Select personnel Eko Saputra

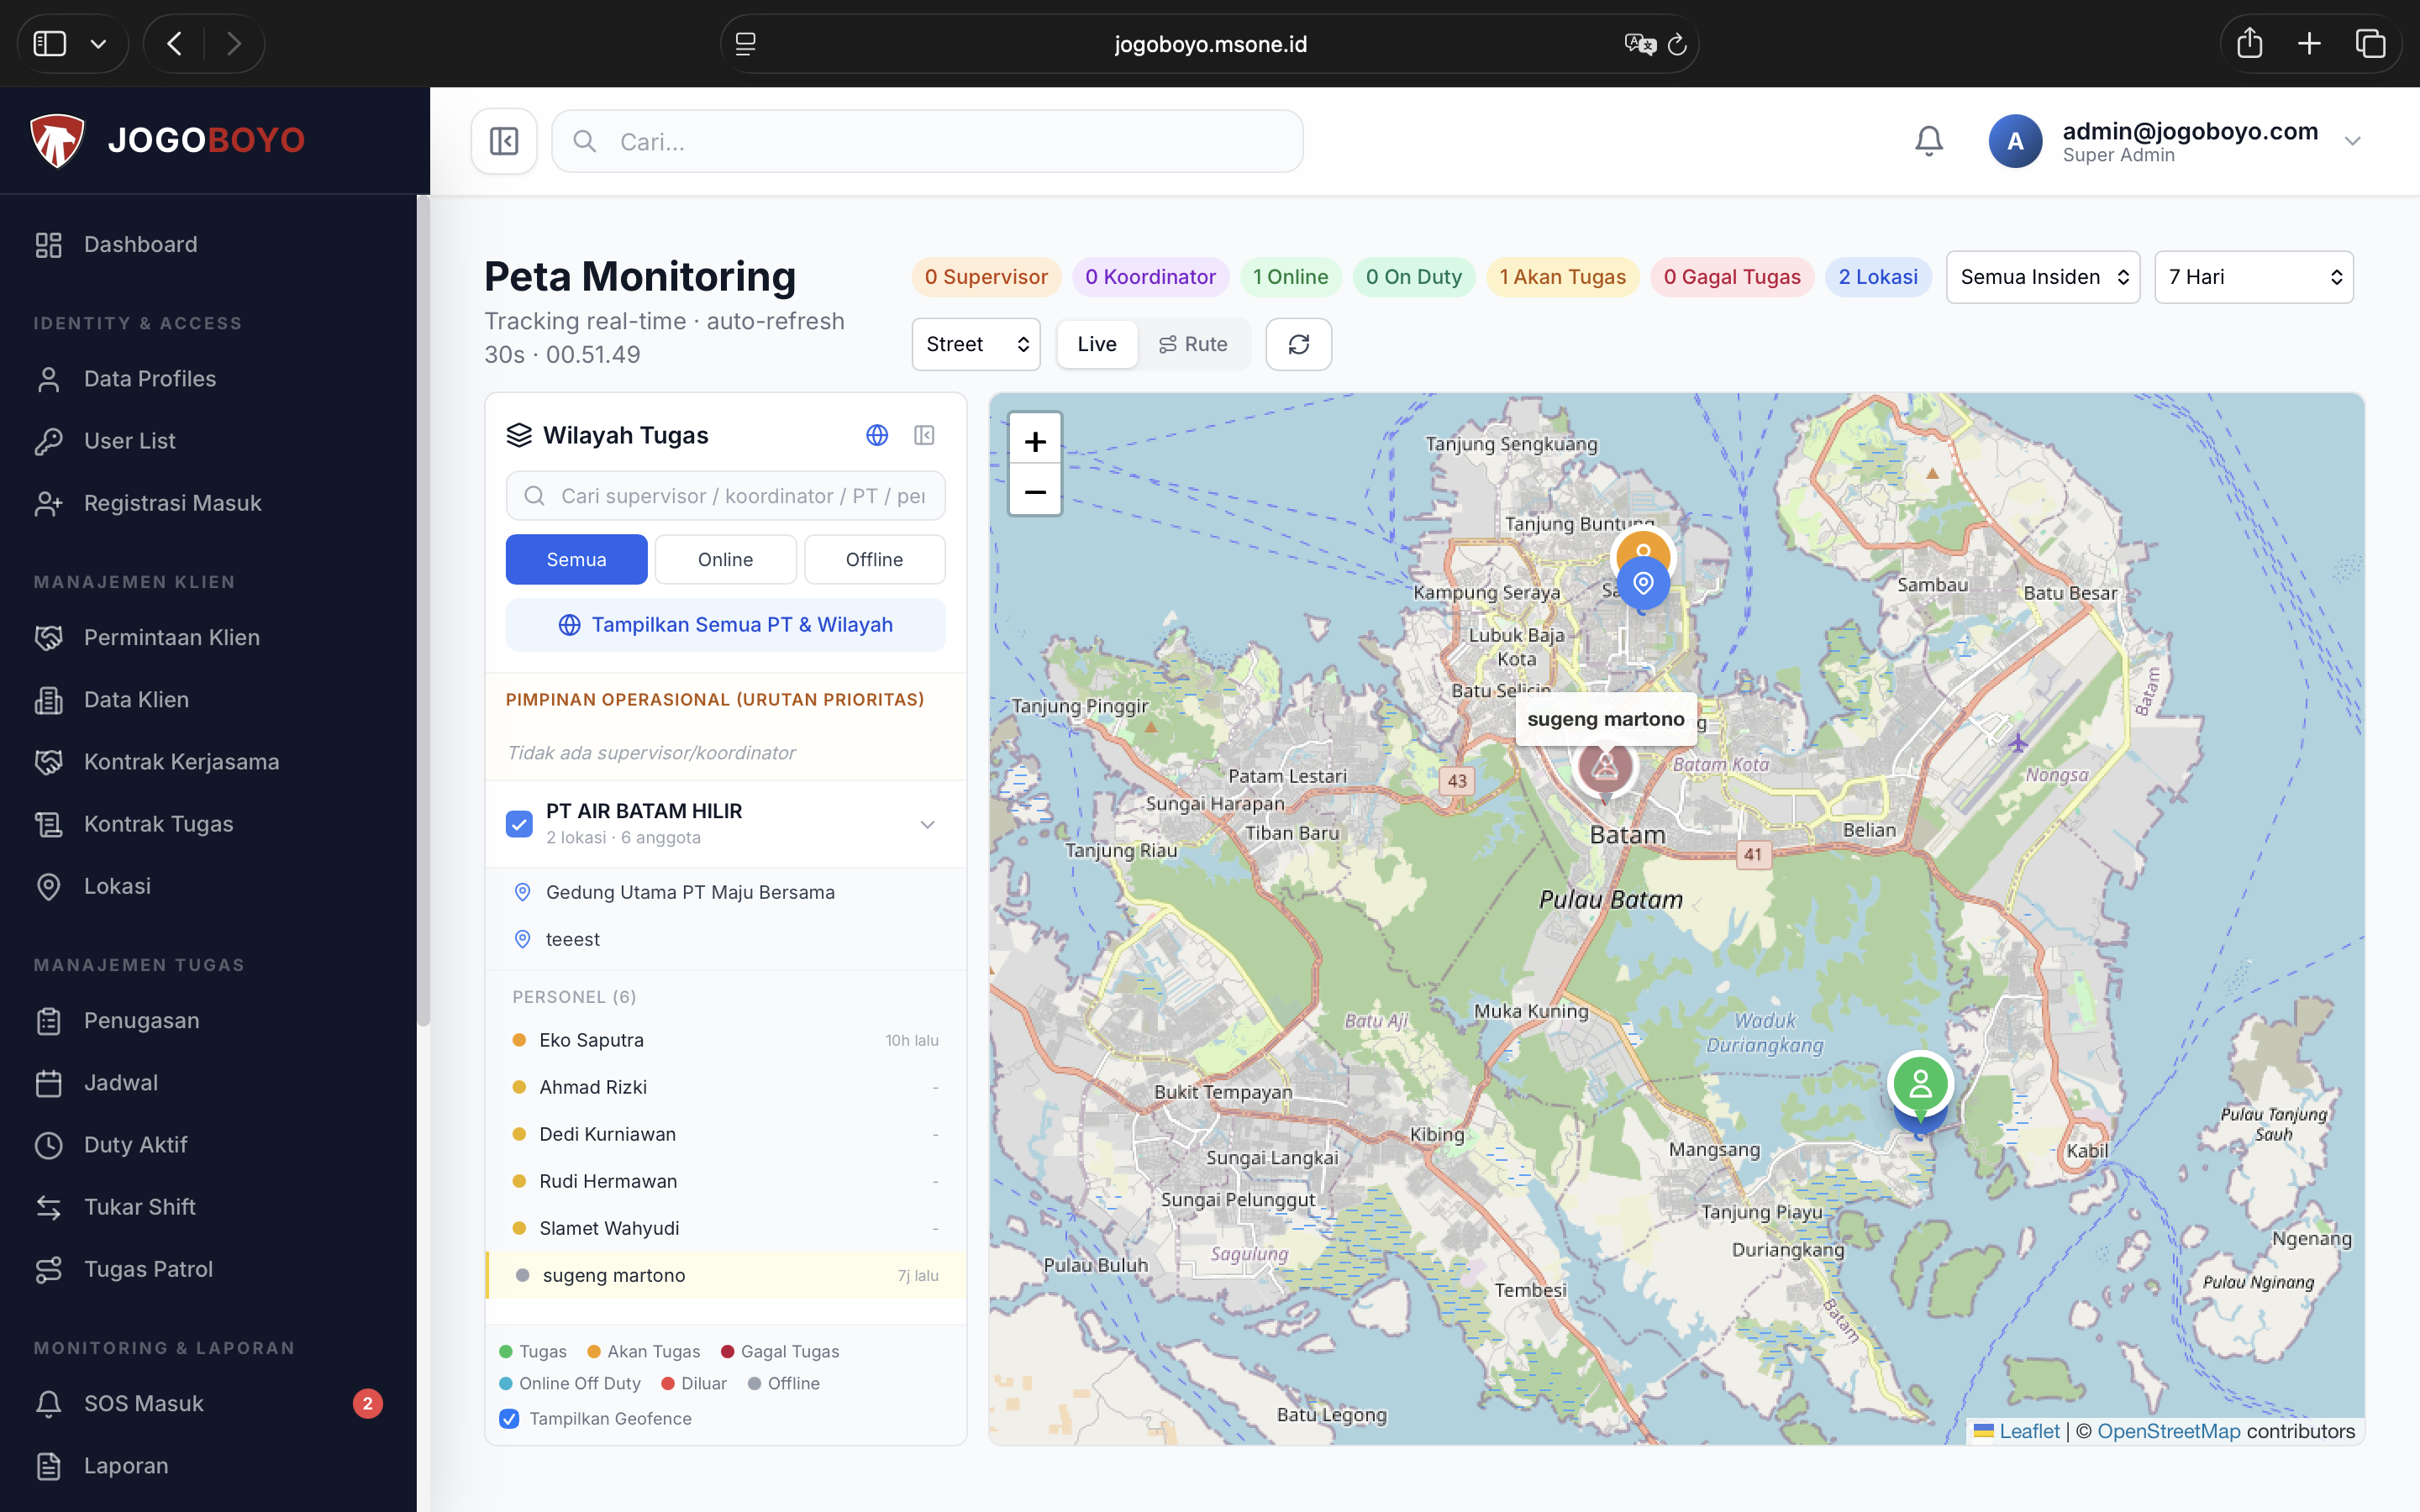point(725,1040)
